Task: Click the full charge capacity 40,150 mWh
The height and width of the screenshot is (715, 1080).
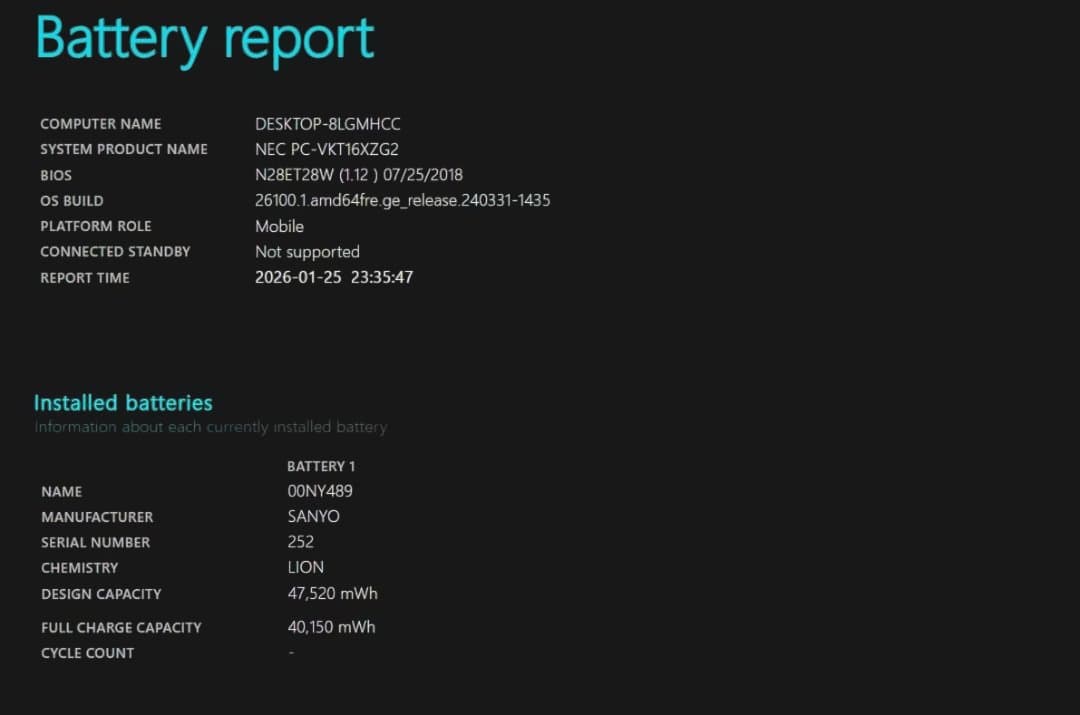Action: (x=332, y=627)
